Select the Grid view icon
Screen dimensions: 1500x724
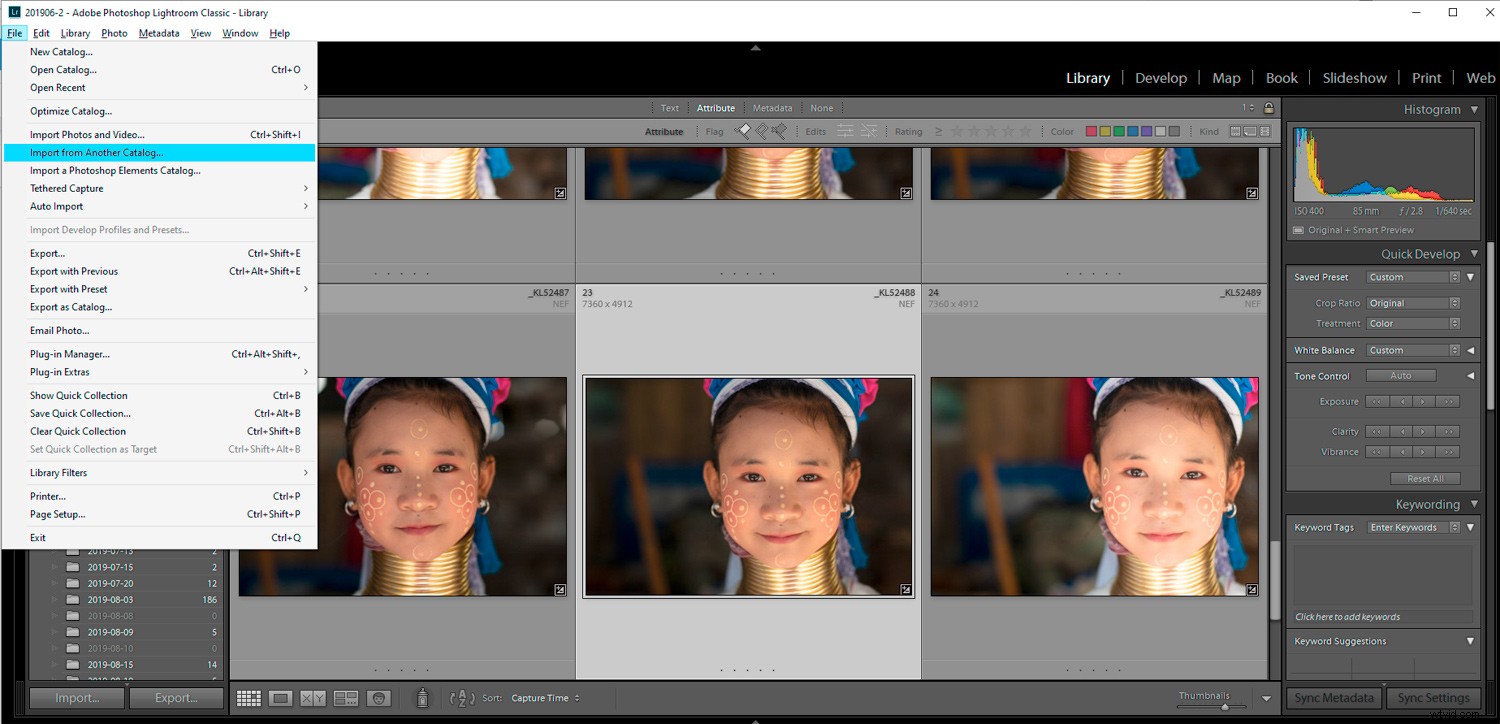tap(249, 697)
